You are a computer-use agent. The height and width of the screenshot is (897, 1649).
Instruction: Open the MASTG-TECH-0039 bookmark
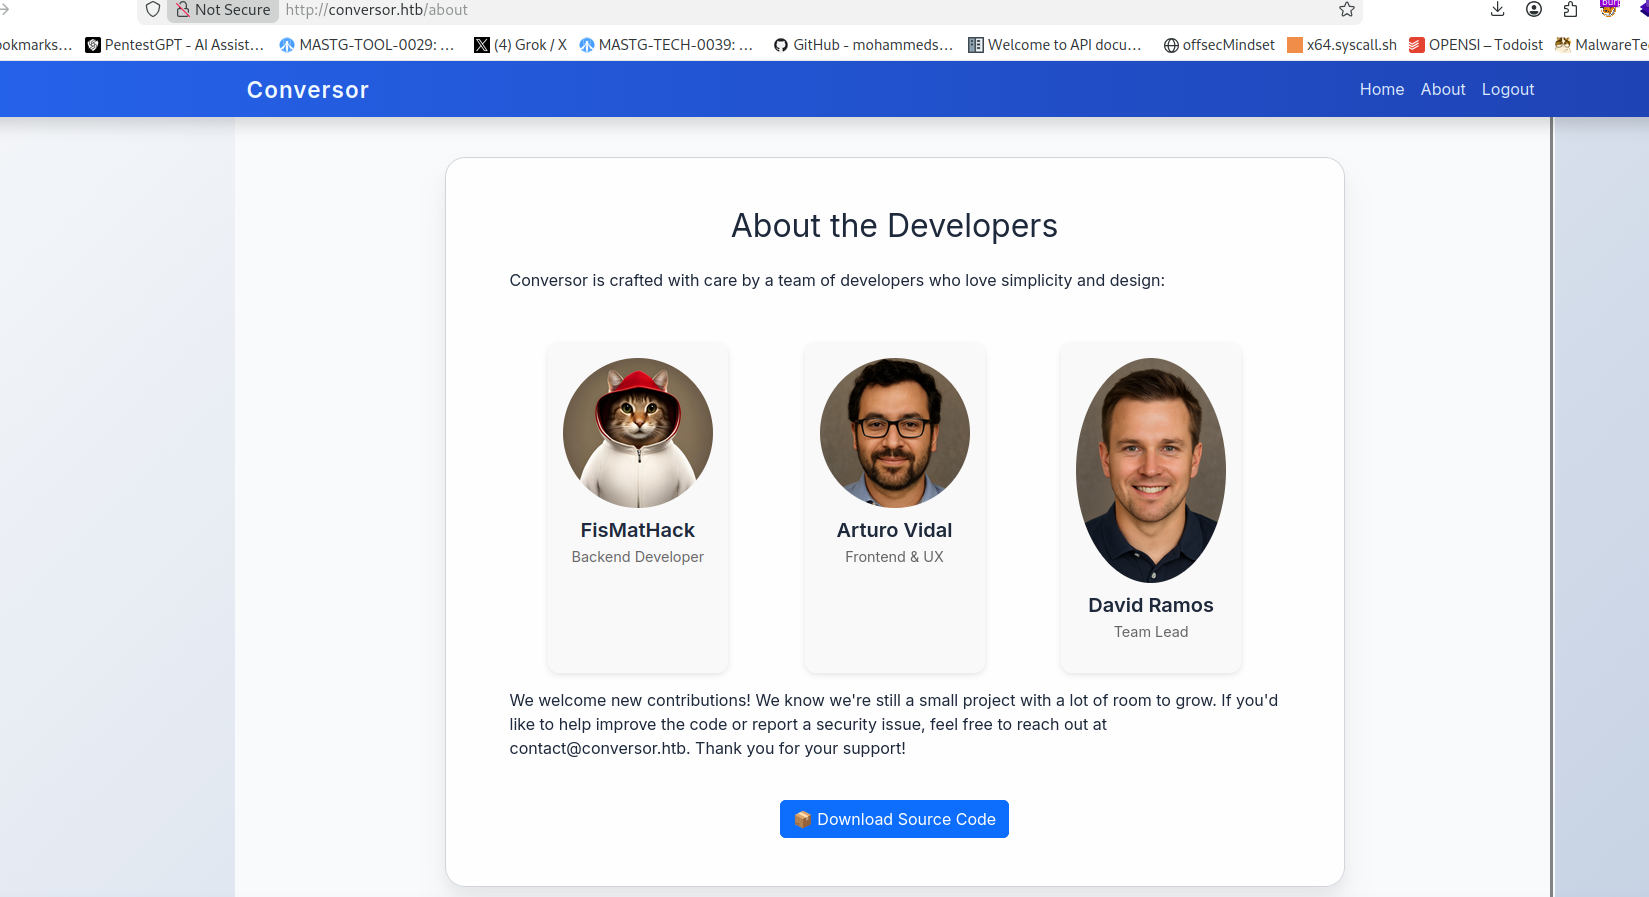tap(666, 45)
